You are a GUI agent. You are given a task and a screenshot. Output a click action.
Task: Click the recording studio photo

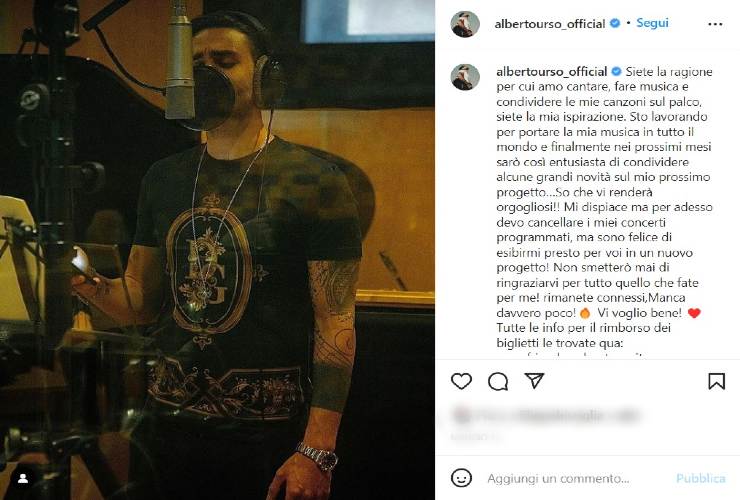[x=217, y=250]
